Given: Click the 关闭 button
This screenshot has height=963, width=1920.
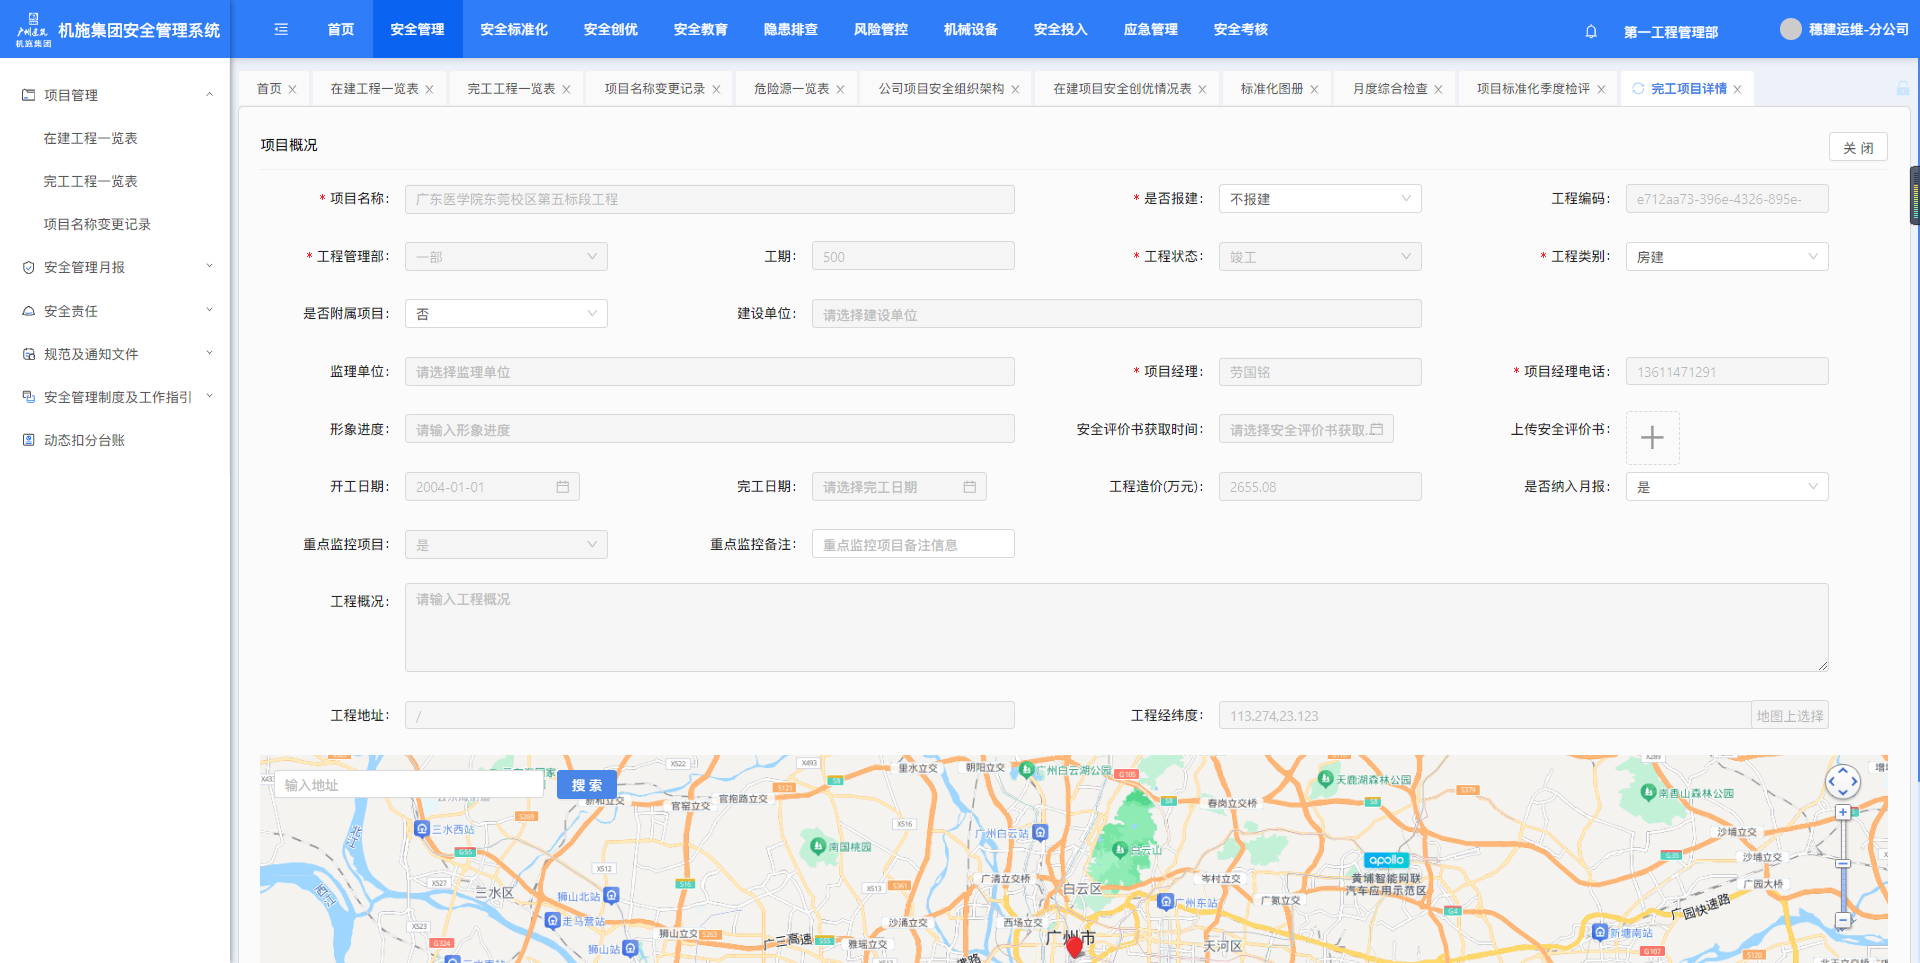Looking at the screenshot, I should (x=1858, y=147).
